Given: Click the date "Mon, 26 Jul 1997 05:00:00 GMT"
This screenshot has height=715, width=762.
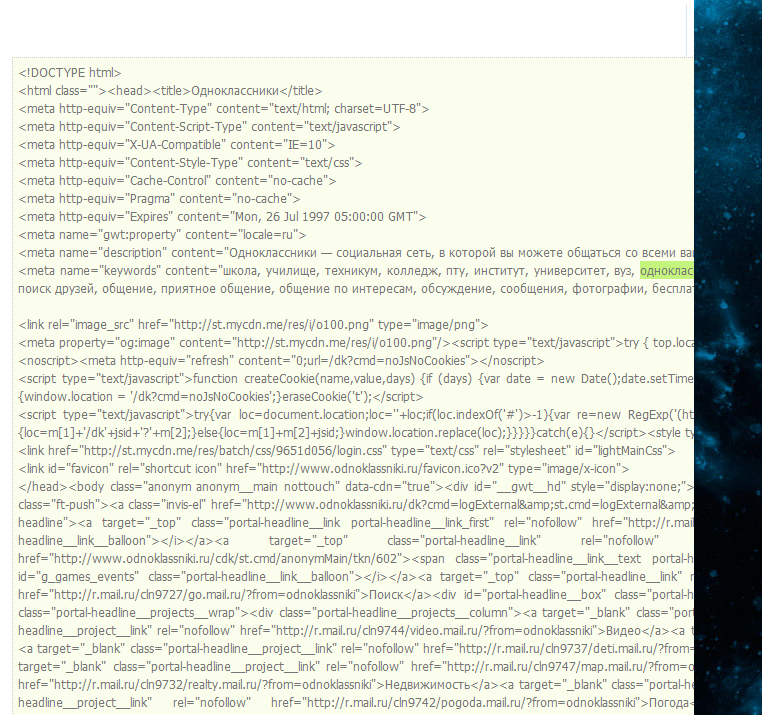Looking at the screenshot, I should click(324, 217).
